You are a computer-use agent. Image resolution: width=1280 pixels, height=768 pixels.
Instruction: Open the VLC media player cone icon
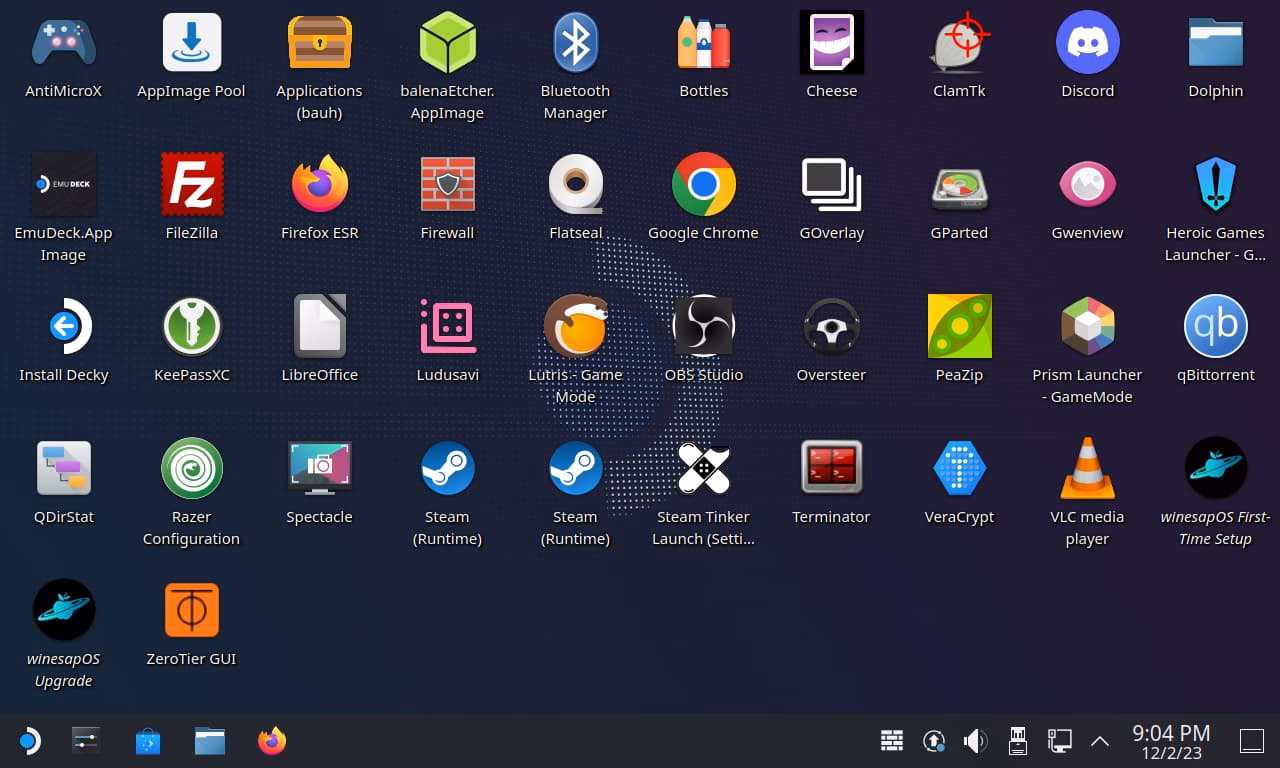(x=1087, y=468)
